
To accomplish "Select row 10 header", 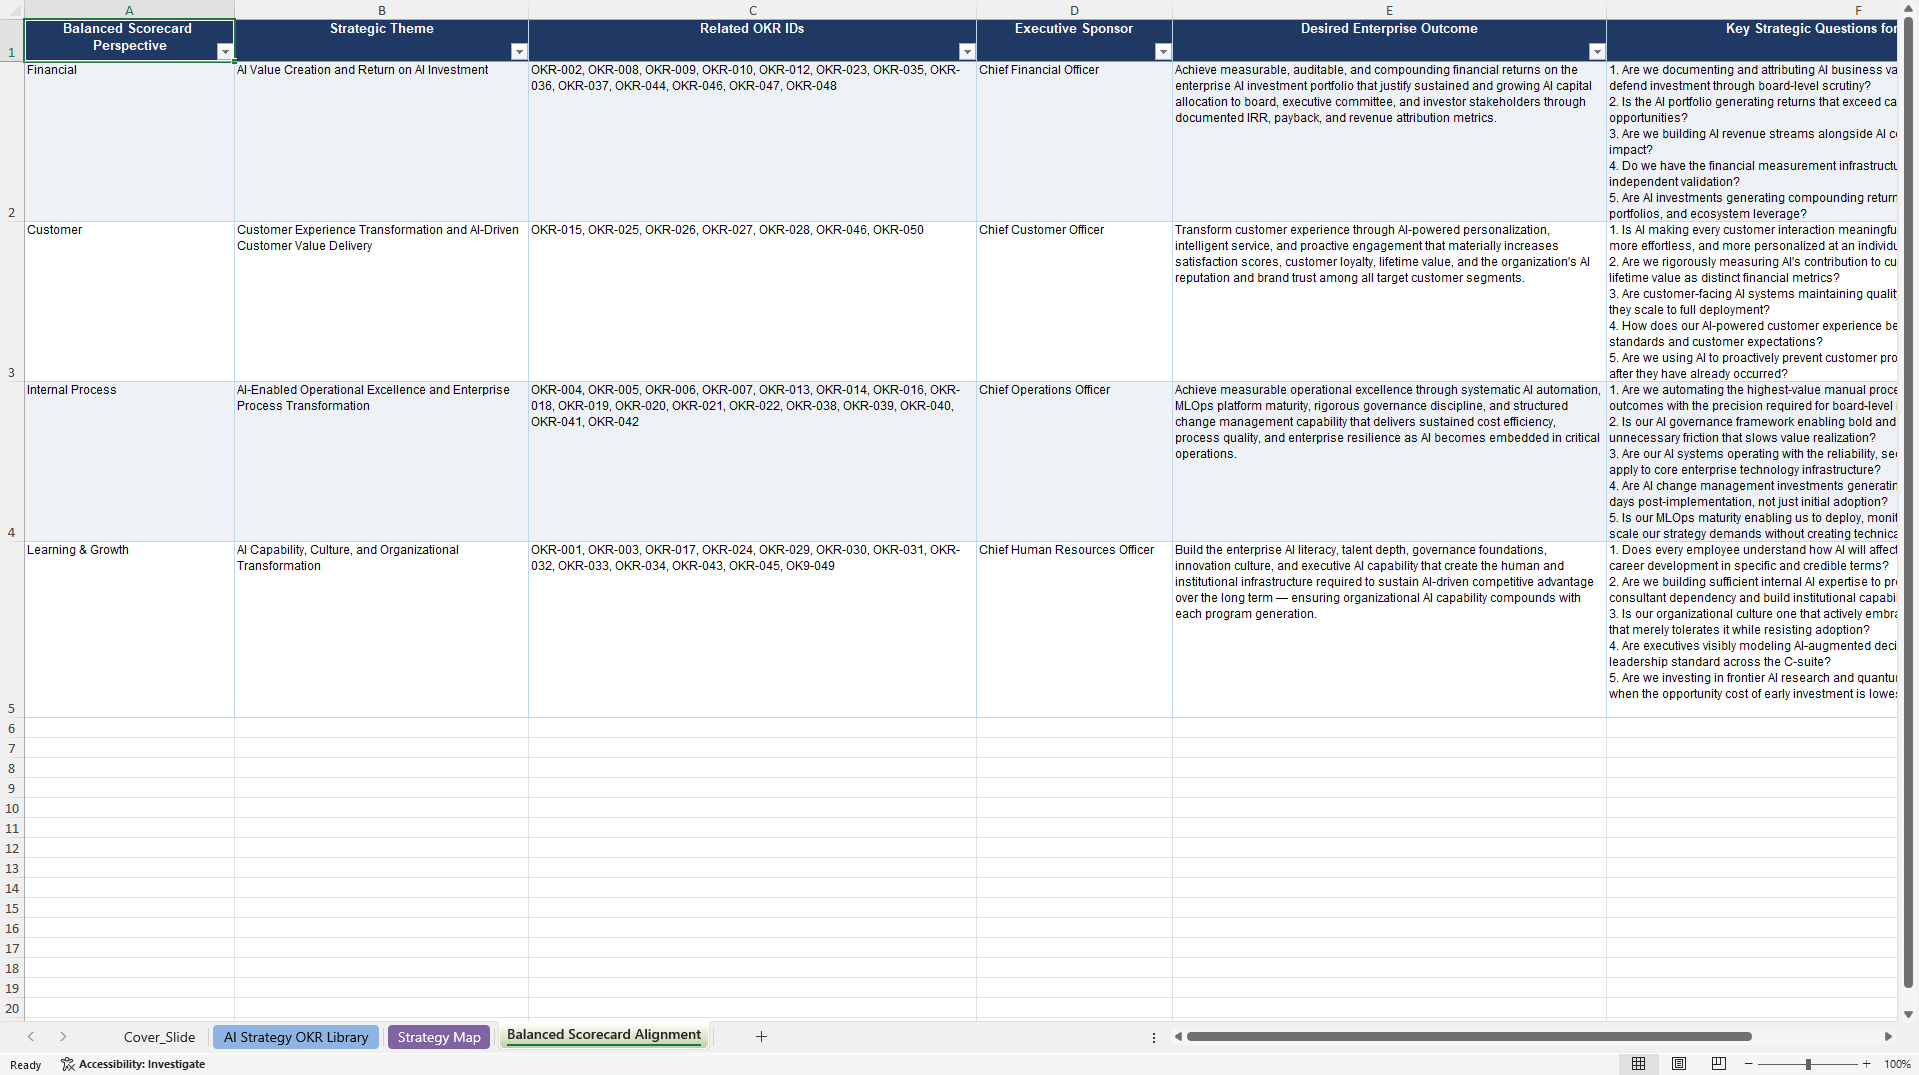I will (12, 808).
